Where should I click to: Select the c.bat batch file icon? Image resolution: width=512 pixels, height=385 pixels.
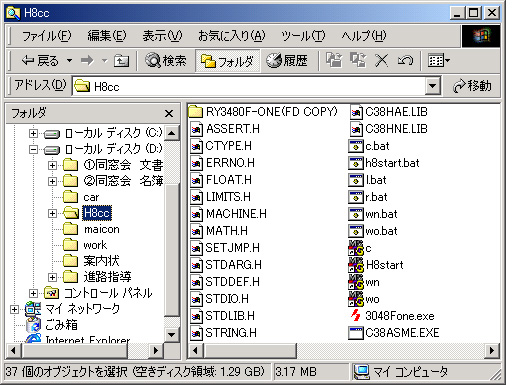click(x=356, y=146)
